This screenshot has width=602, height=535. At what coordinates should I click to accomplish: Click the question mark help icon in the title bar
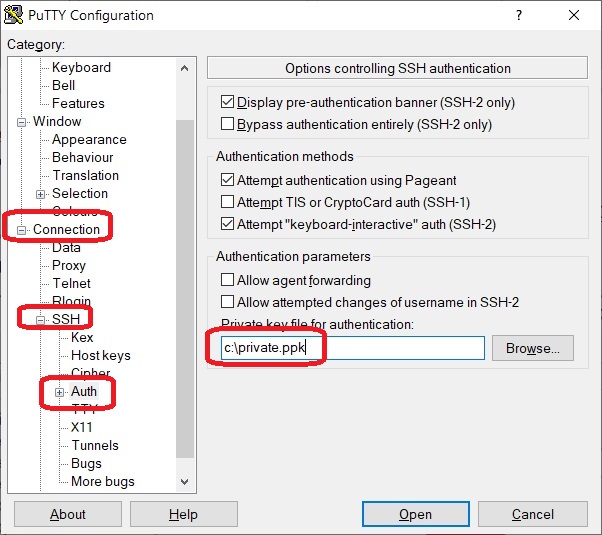point(519,15)
